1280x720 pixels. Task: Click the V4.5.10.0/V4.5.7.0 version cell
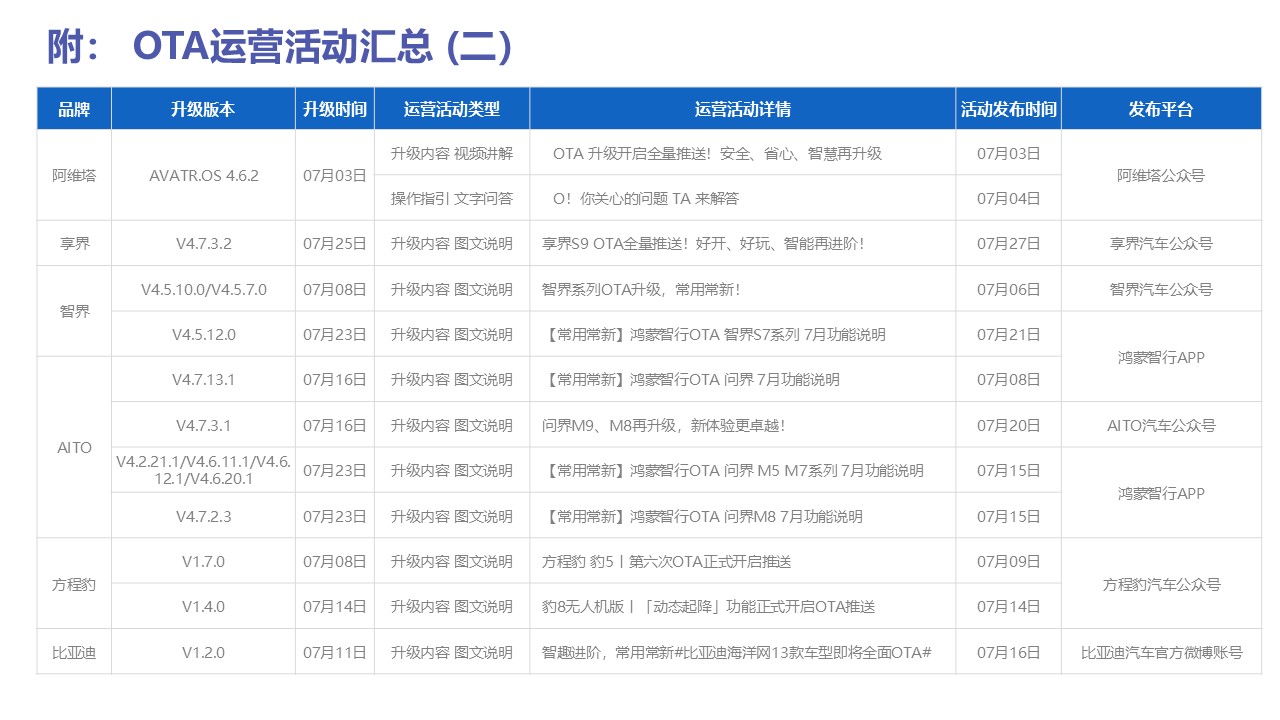[203, 289]
